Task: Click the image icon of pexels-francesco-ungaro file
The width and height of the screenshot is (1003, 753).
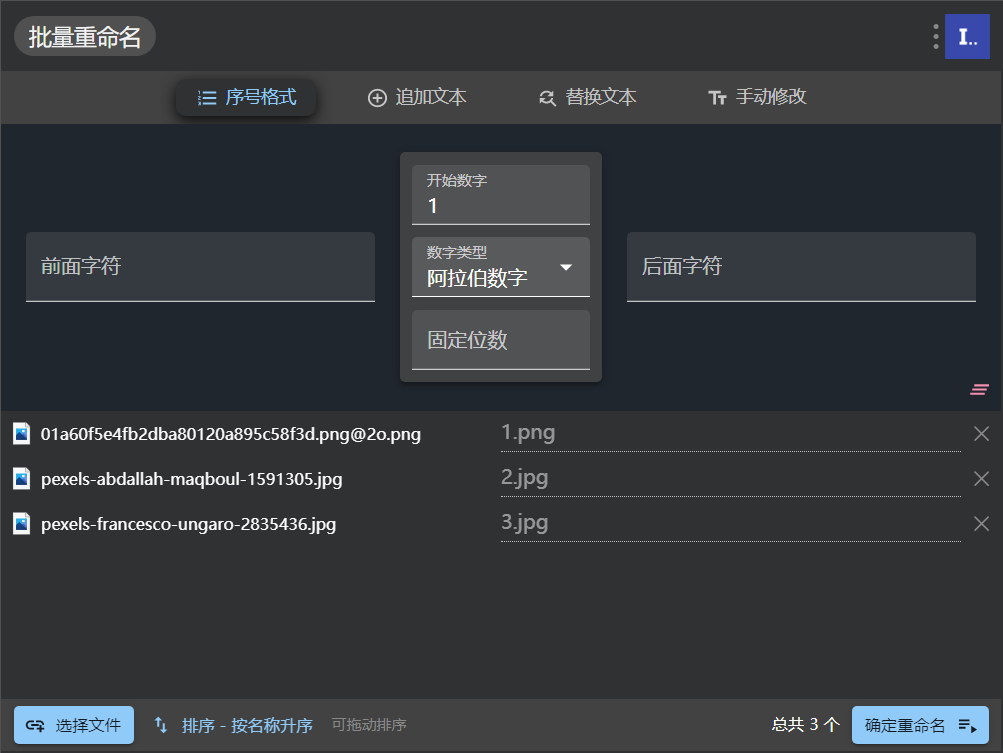Action: [x=22, y=523]
